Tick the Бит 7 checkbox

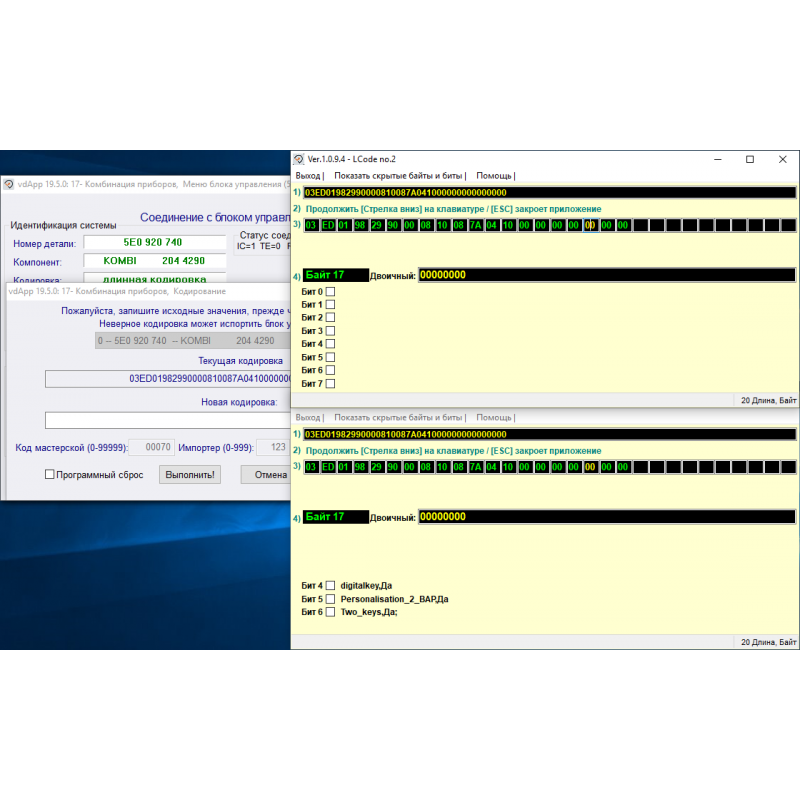tap(330, 383)
